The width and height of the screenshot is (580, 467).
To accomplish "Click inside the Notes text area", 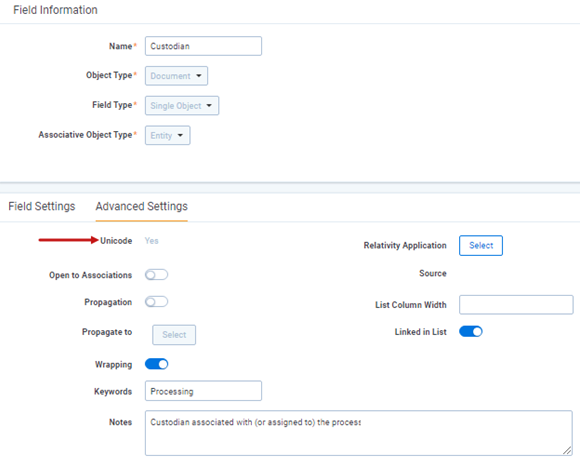I will 358,433.
